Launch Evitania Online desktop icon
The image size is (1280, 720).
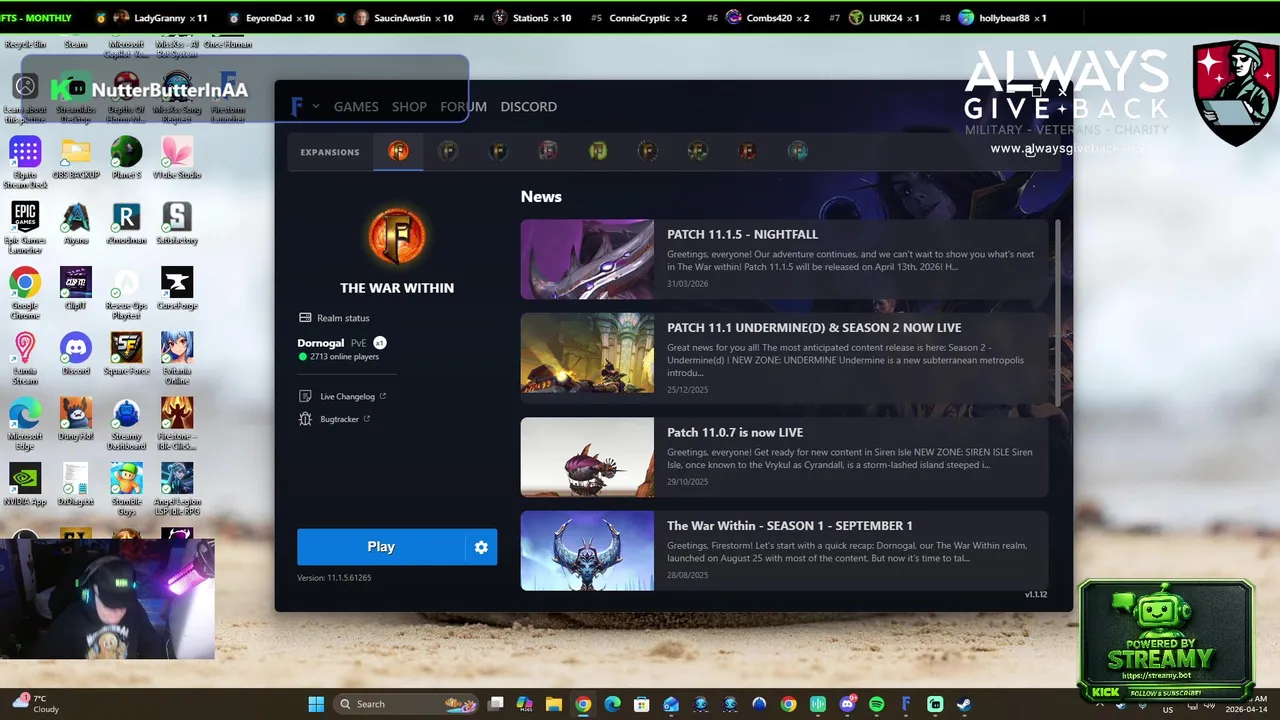(x=177, y=358)
